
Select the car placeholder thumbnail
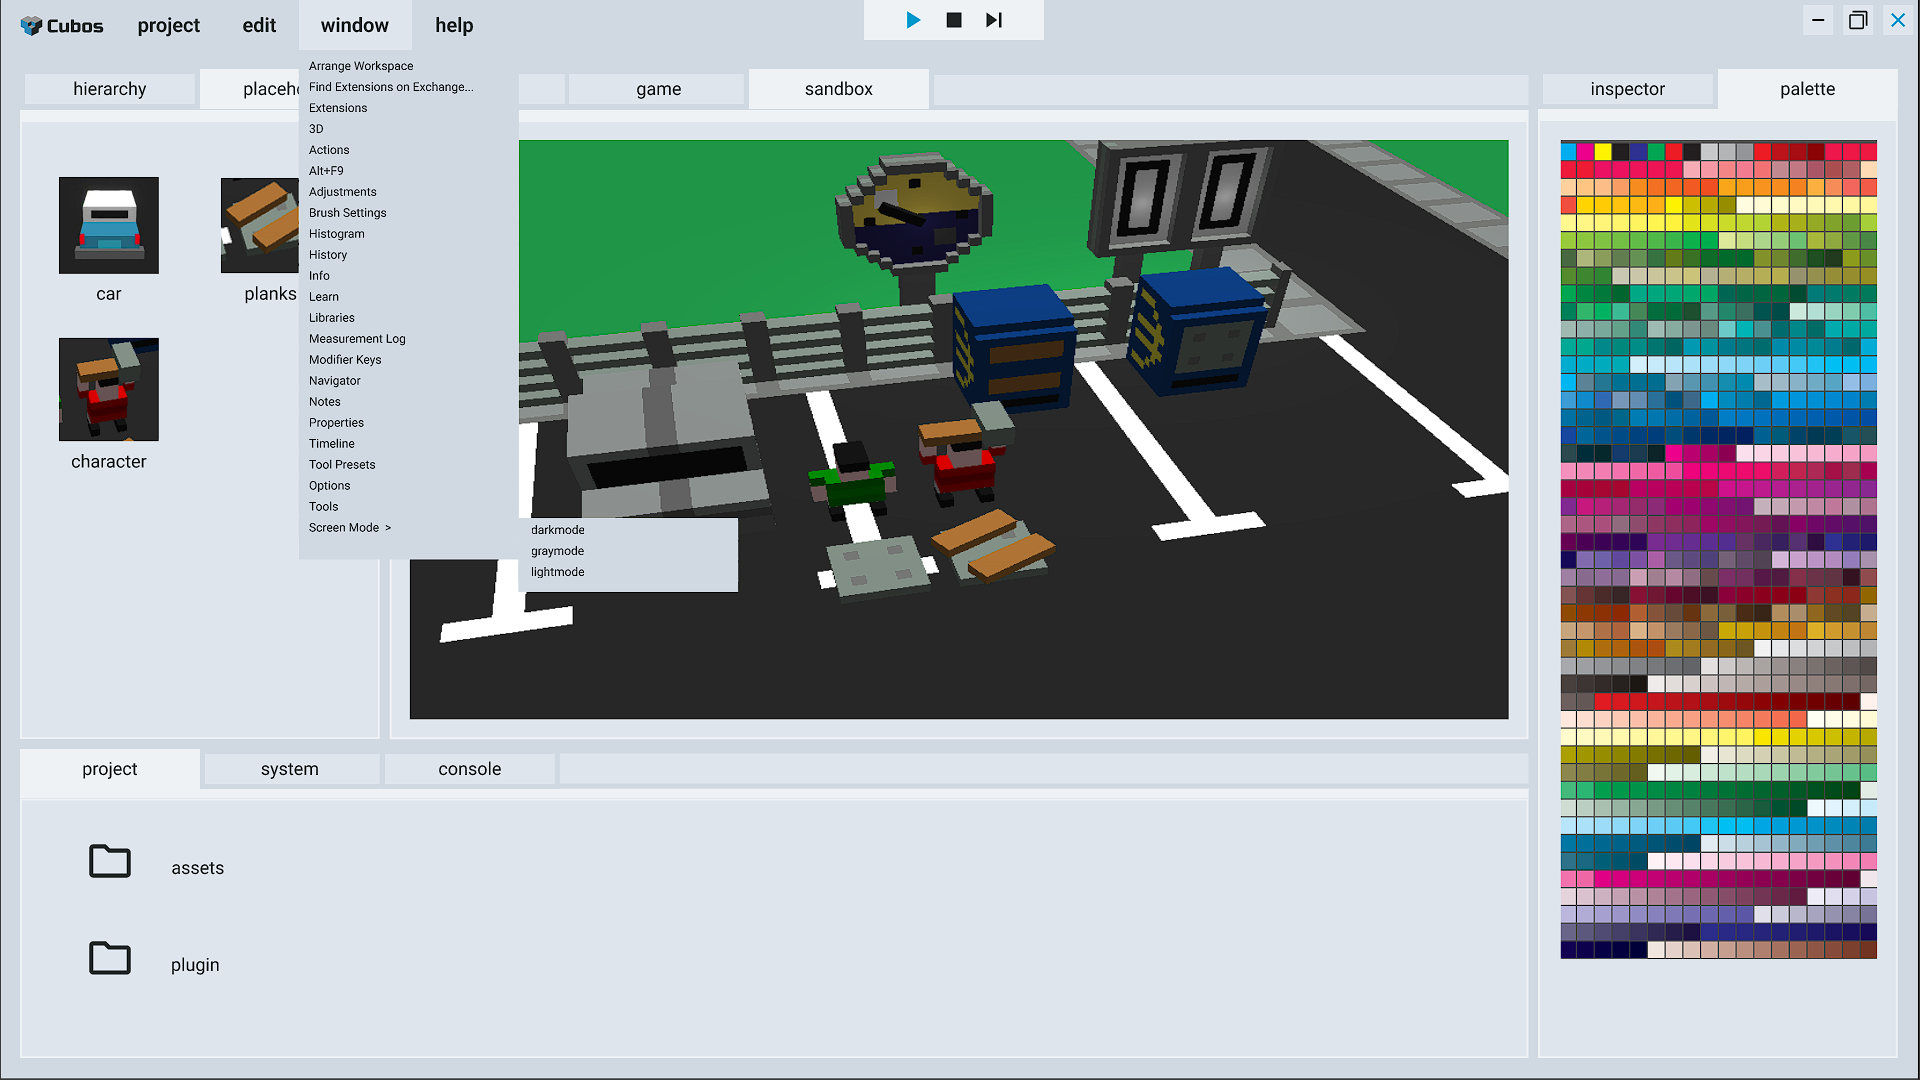click(x=109, y=225)
